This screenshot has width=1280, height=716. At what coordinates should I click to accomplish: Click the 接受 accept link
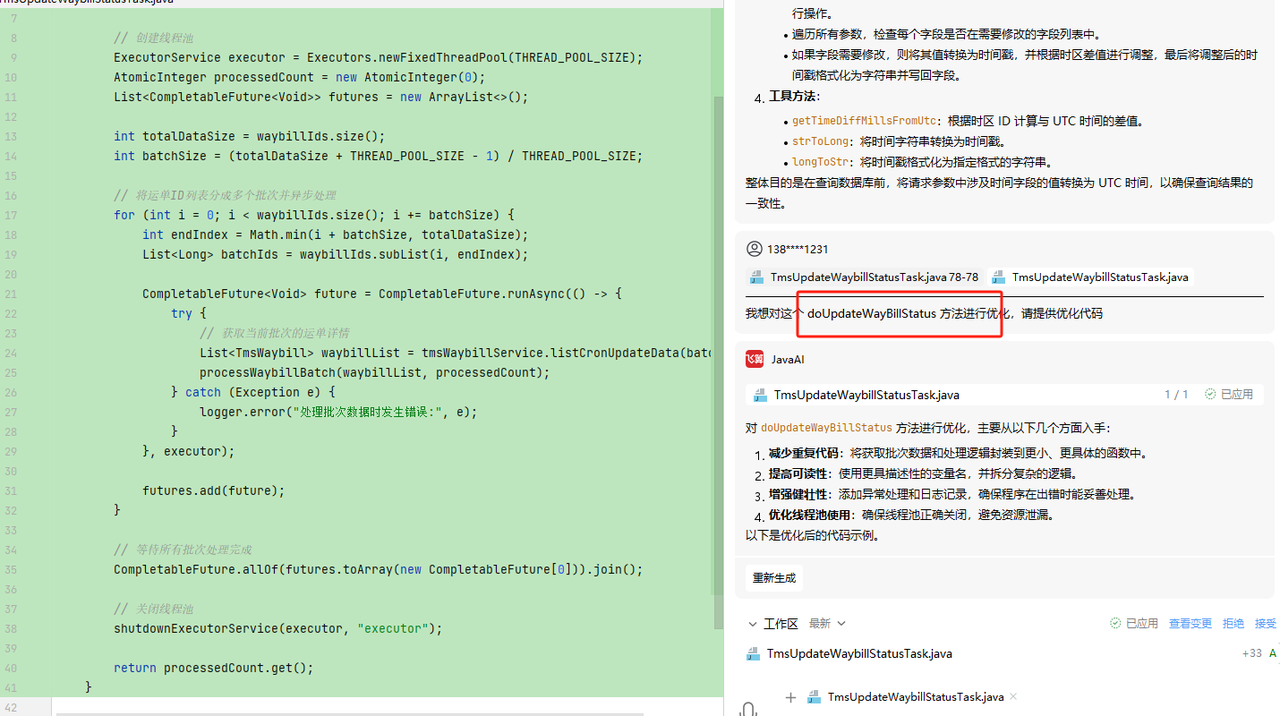tap(1266, 623)
